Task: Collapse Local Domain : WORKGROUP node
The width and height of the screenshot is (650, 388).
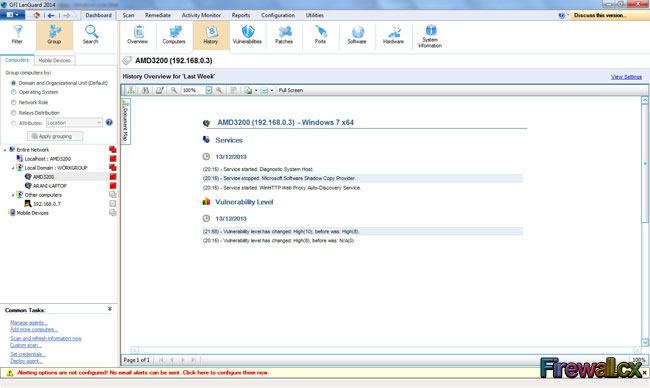Action: [x=13, y=168]
